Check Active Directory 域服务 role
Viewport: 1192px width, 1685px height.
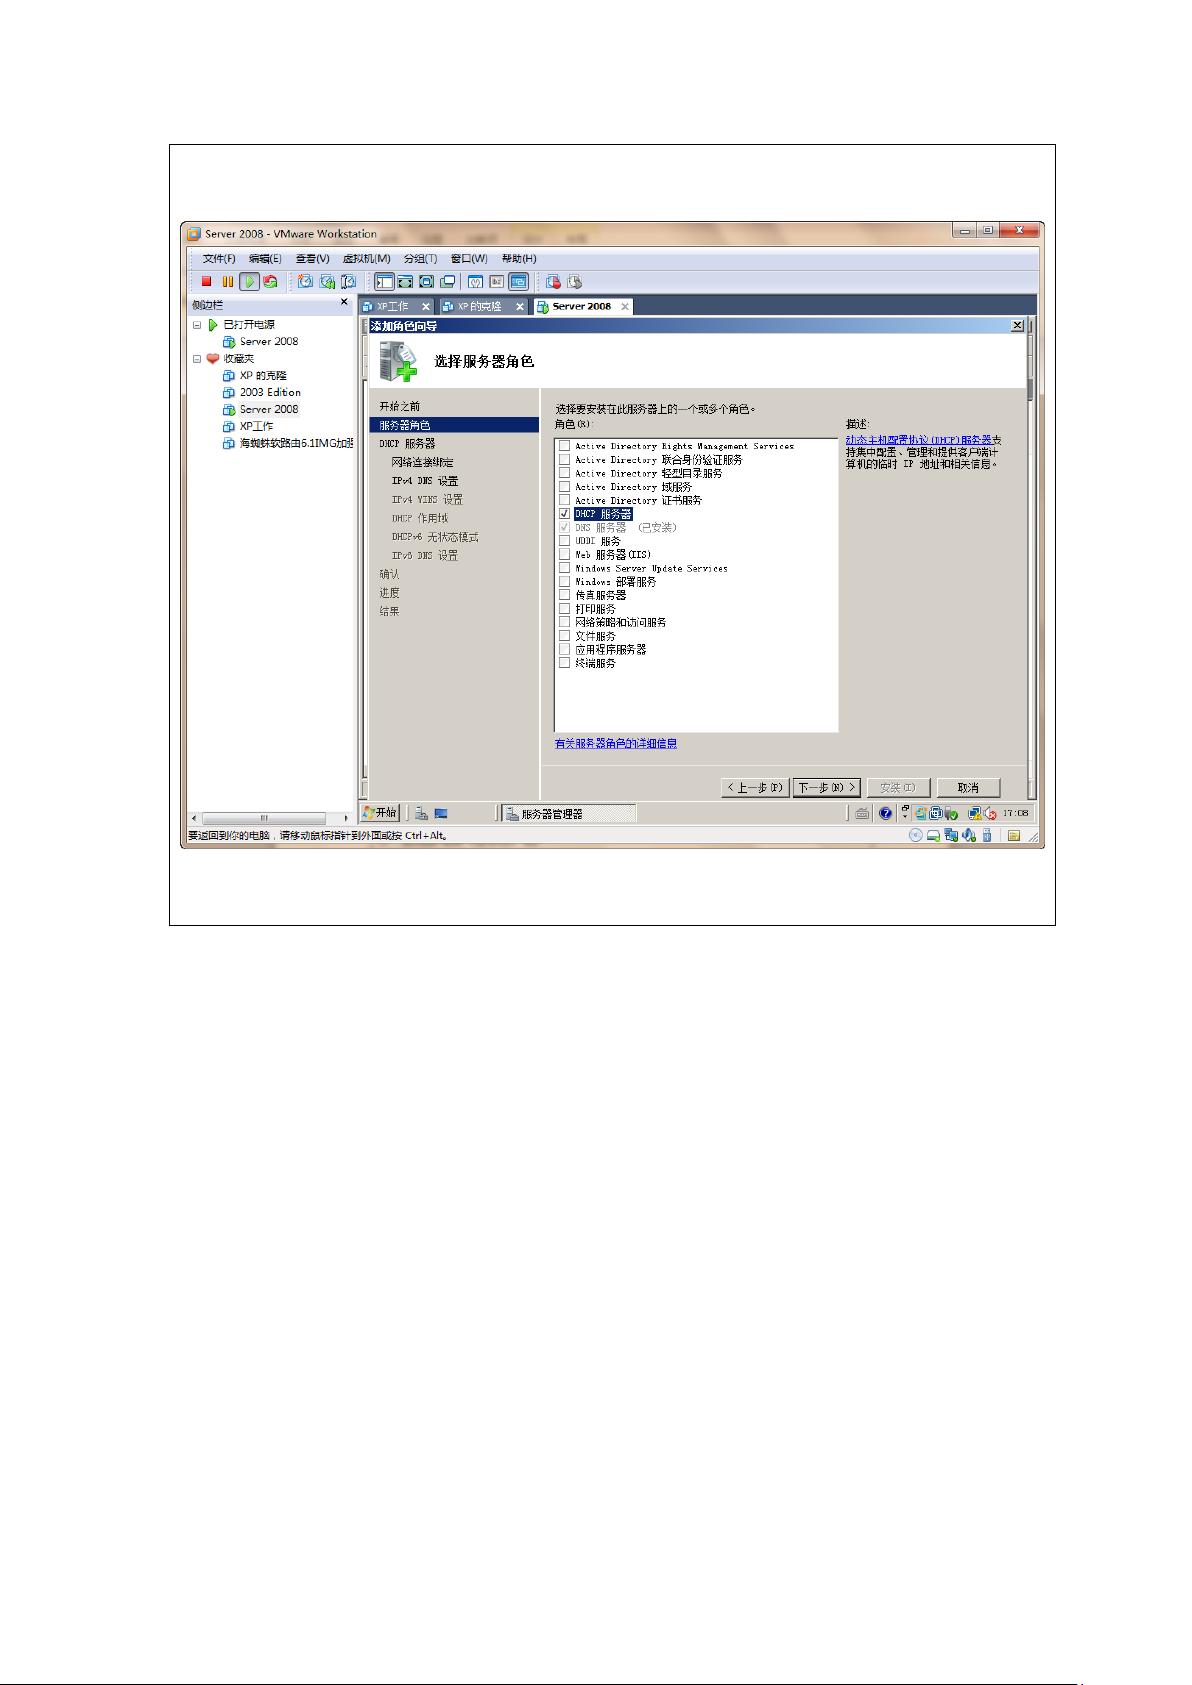click(564, 486)
